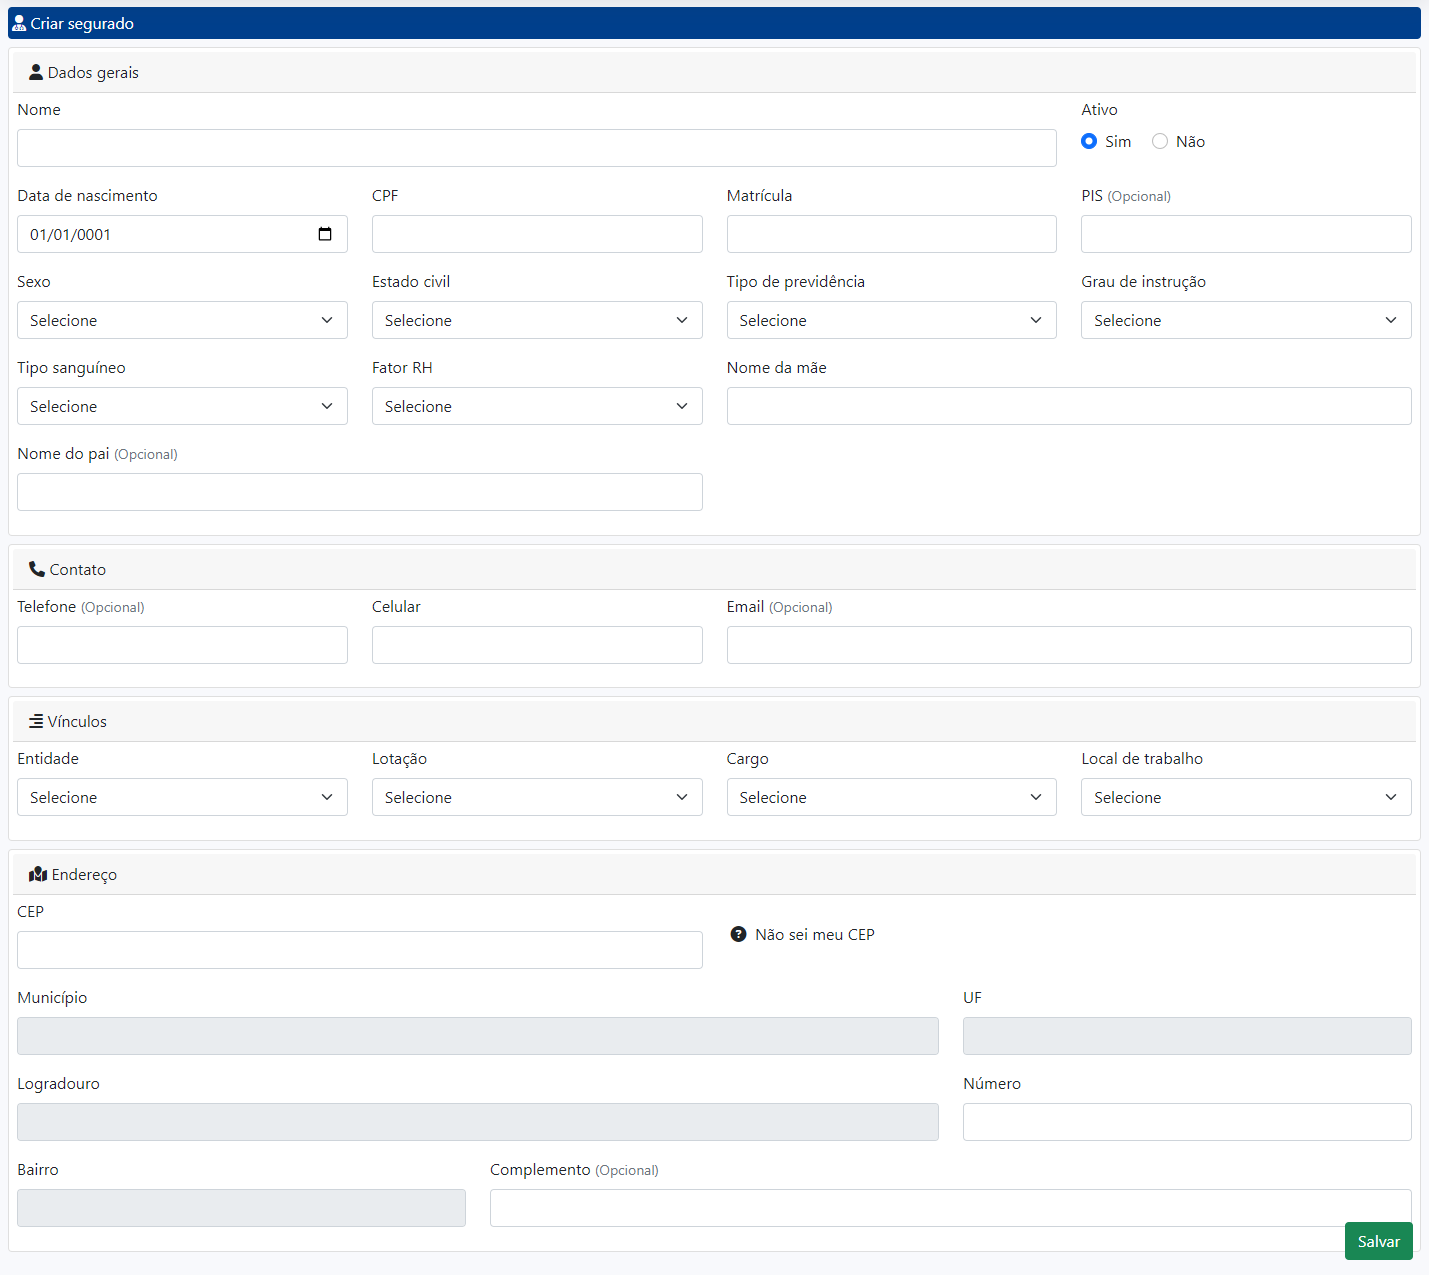This screenshot has width=1429, height=1278.
Task: Focus the PIS input field
Action: pyautogui.click(x=1246, y=234)
